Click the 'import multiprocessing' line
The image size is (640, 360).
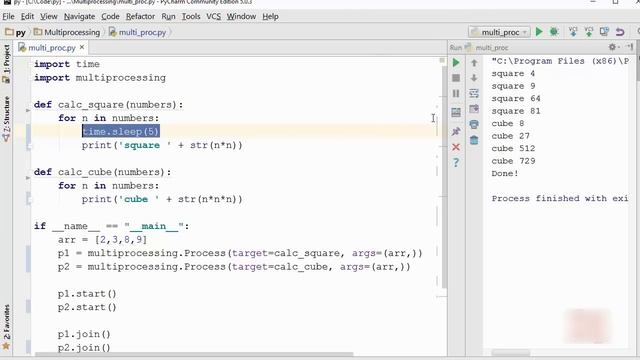(x=100, y=78)
